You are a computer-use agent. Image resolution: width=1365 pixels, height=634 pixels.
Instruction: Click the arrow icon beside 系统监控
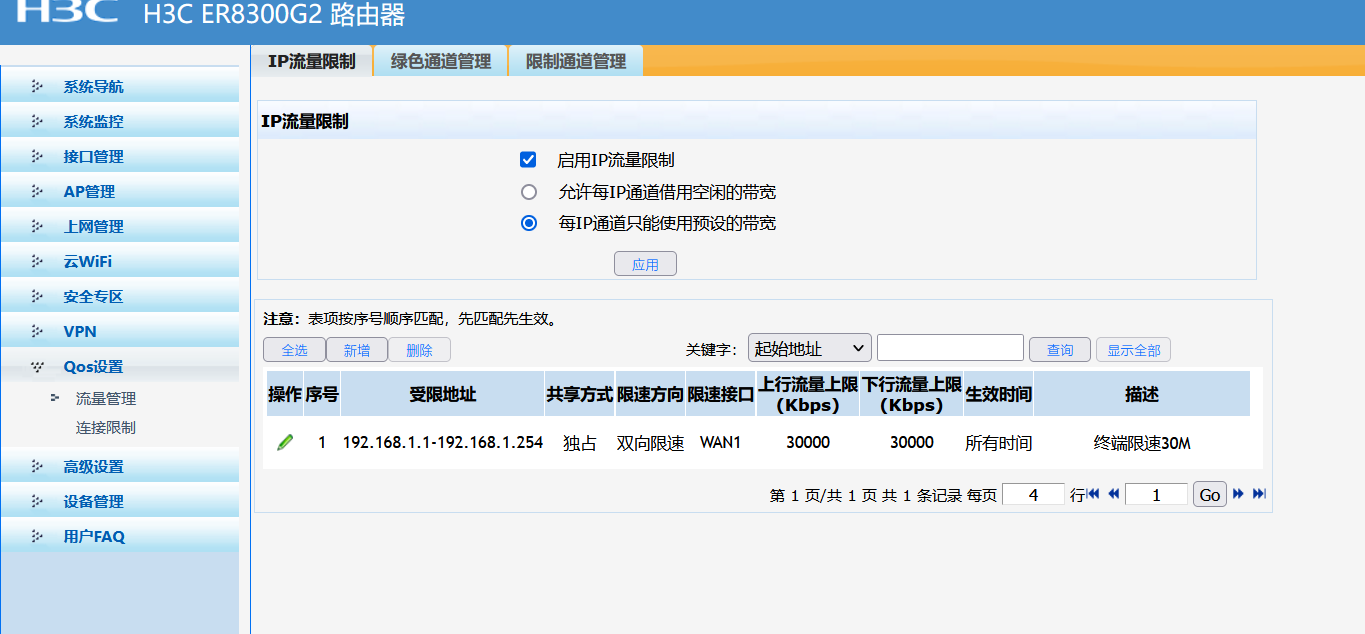[x=38, y=121]
